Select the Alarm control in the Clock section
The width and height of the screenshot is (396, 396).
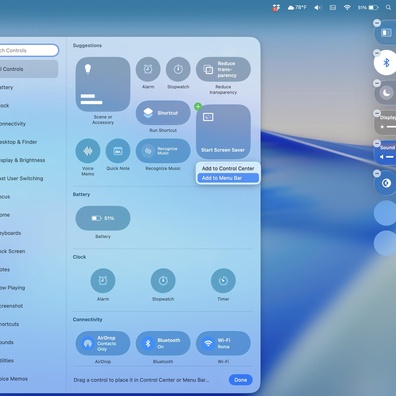[x=103, y=281]
